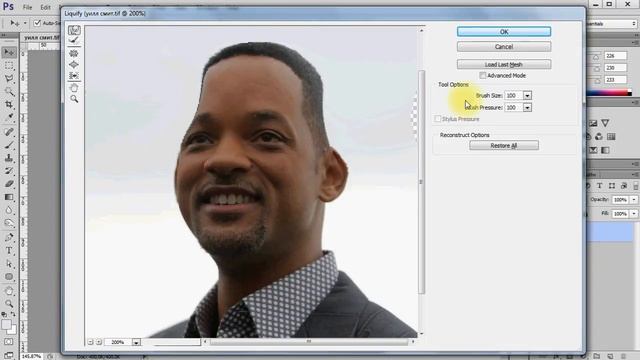
Task: Toggle the Stylus Pressure checkbox
Action: point(438,119)
